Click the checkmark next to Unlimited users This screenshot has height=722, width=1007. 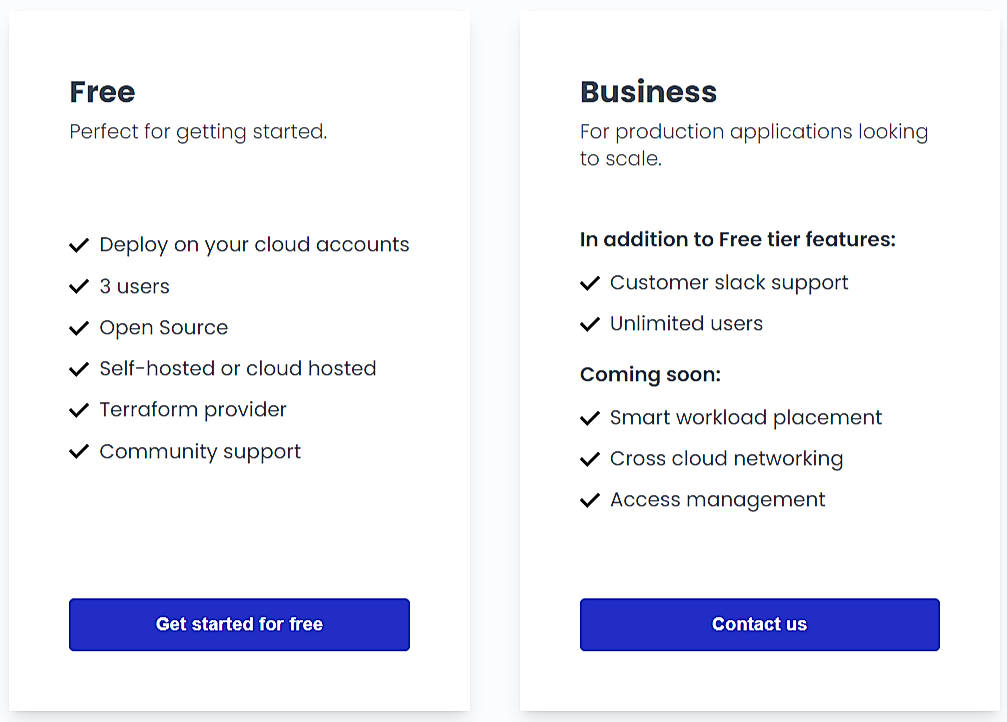590,324
